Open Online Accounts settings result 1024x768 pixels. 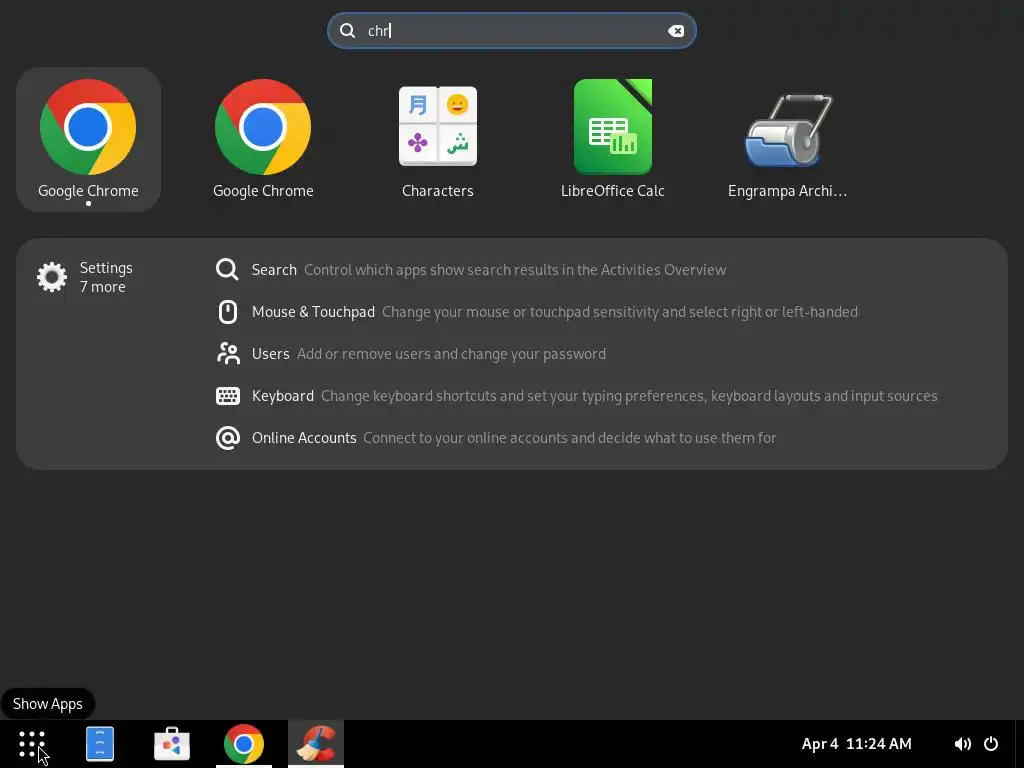click(x=496, y=438)
